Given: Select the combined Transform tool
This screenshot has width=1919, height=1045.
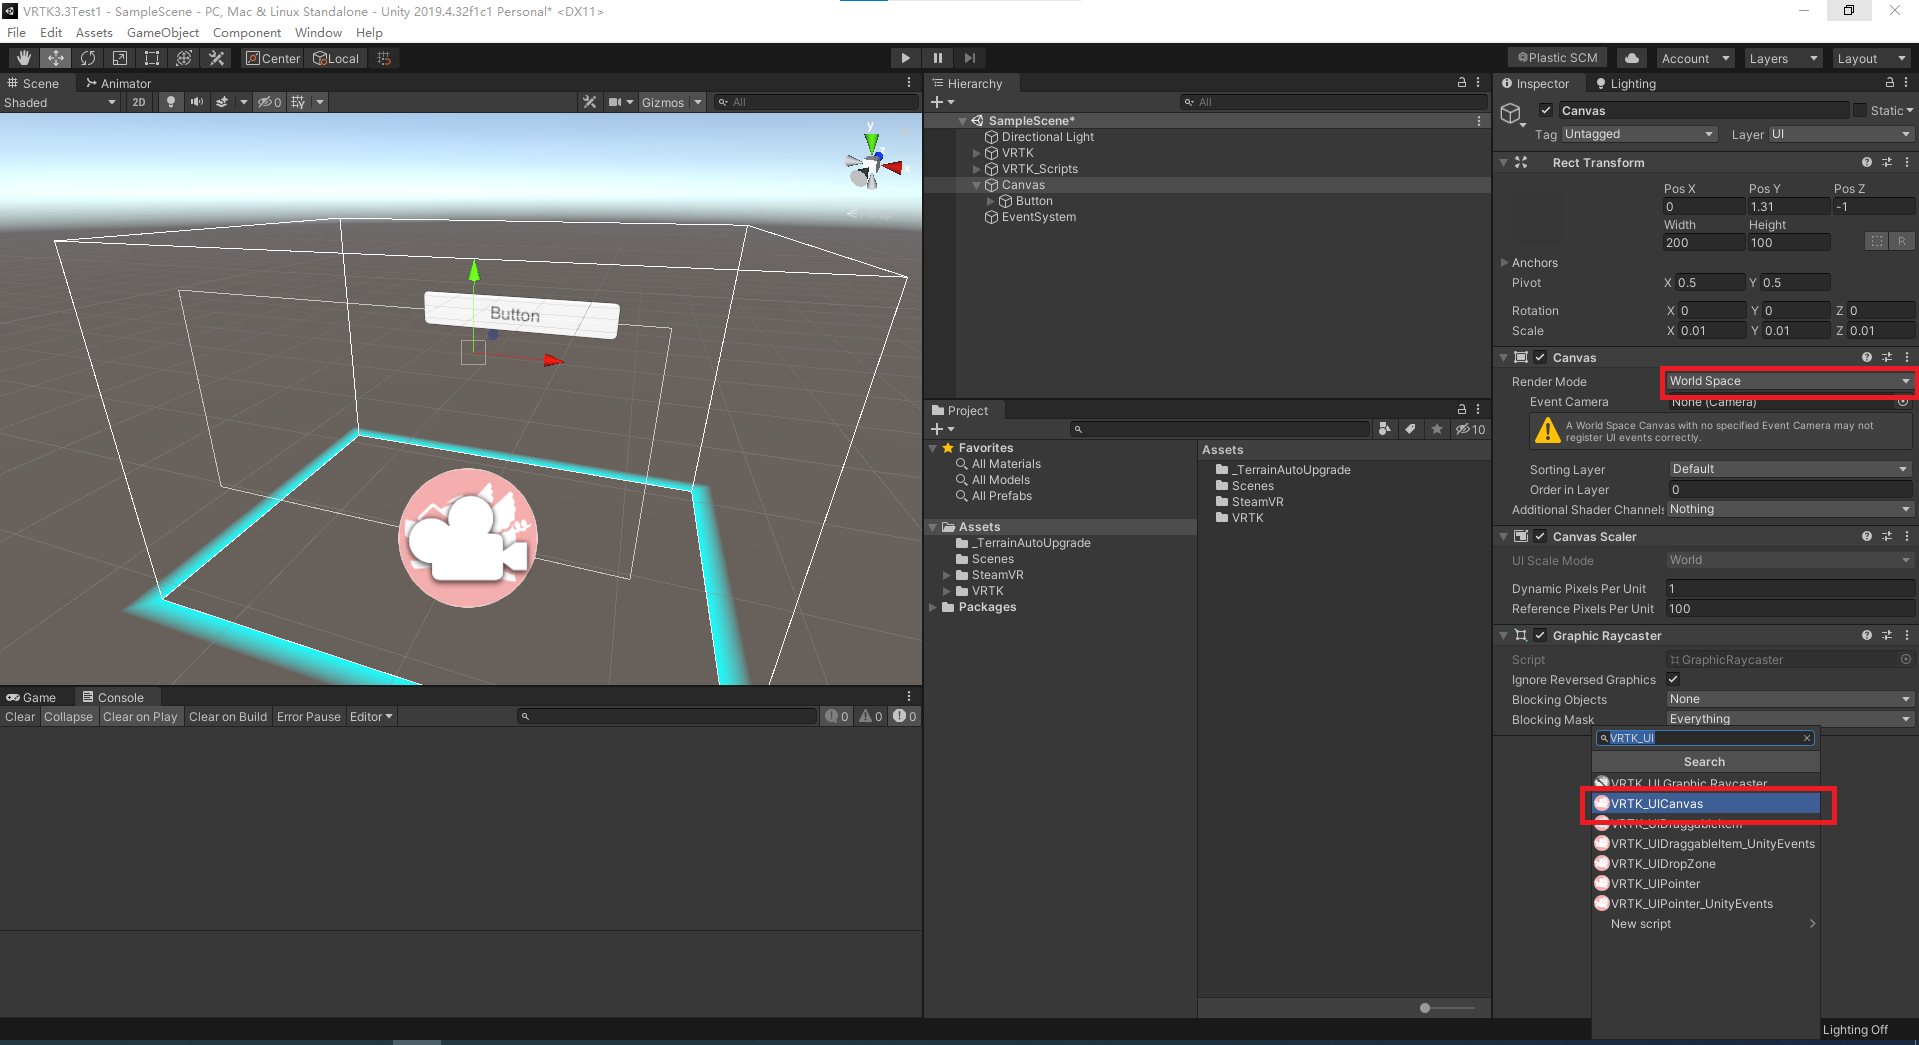Looking at the screenshot, I should point(184,58).
